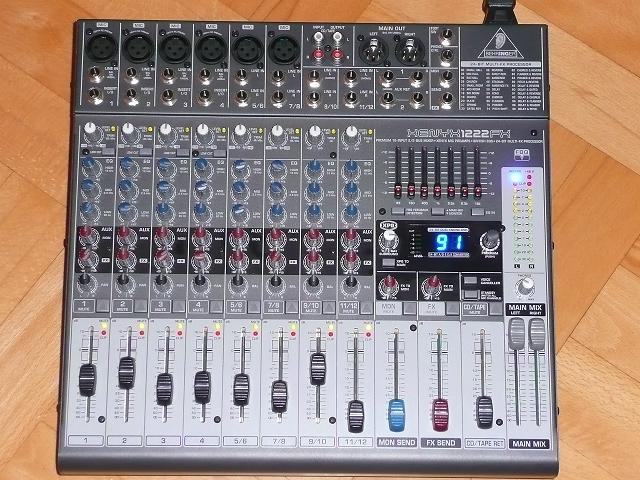Click the FX SEND label
This screenshot has height=480, width=640.
coord(441,442)
